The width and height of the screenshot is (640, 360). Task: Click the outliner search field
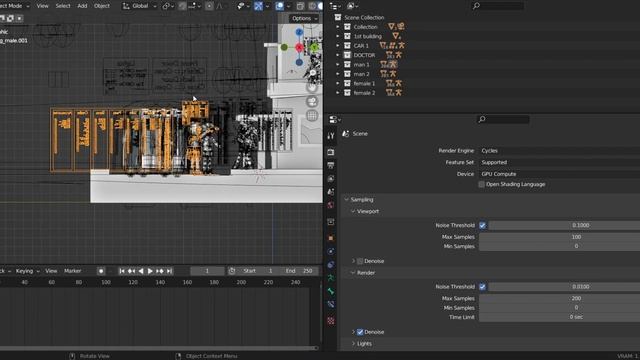tap(498, 6)
